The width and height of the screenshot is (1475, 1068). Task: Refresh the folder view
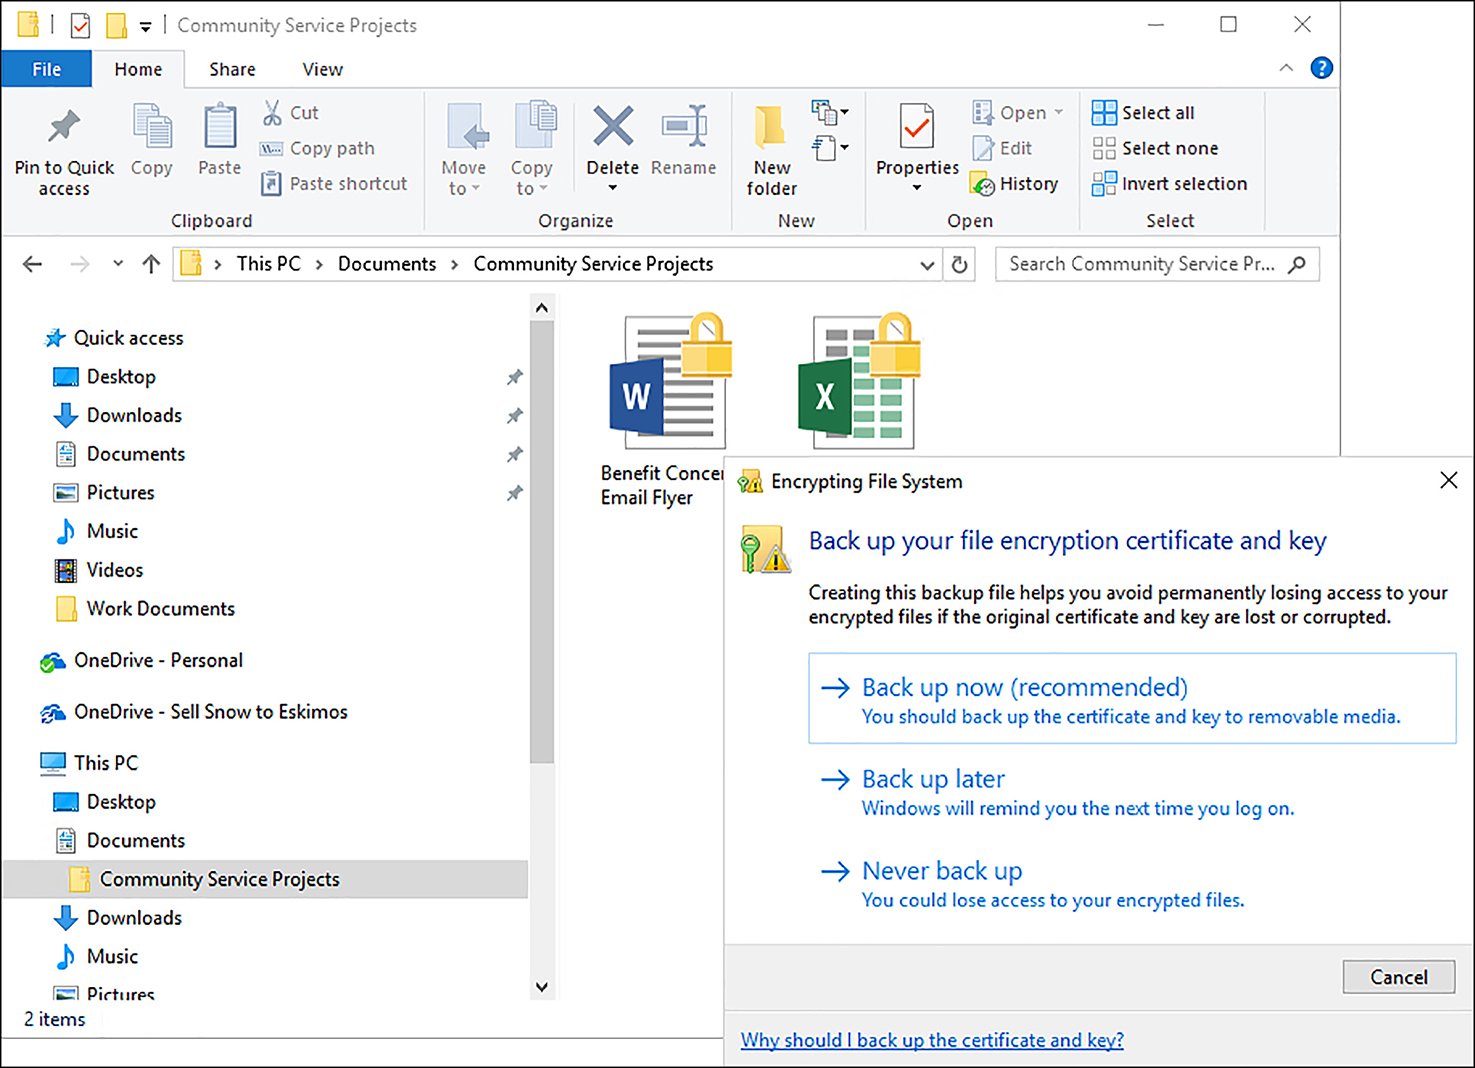click(959, 265)
